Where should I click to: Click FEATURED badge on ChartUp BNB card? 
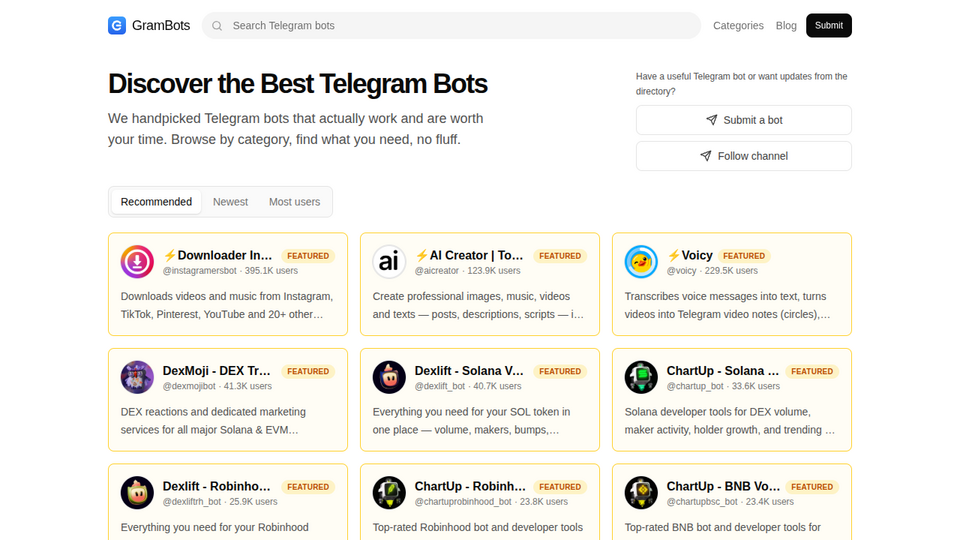click(x=812, y=487)
